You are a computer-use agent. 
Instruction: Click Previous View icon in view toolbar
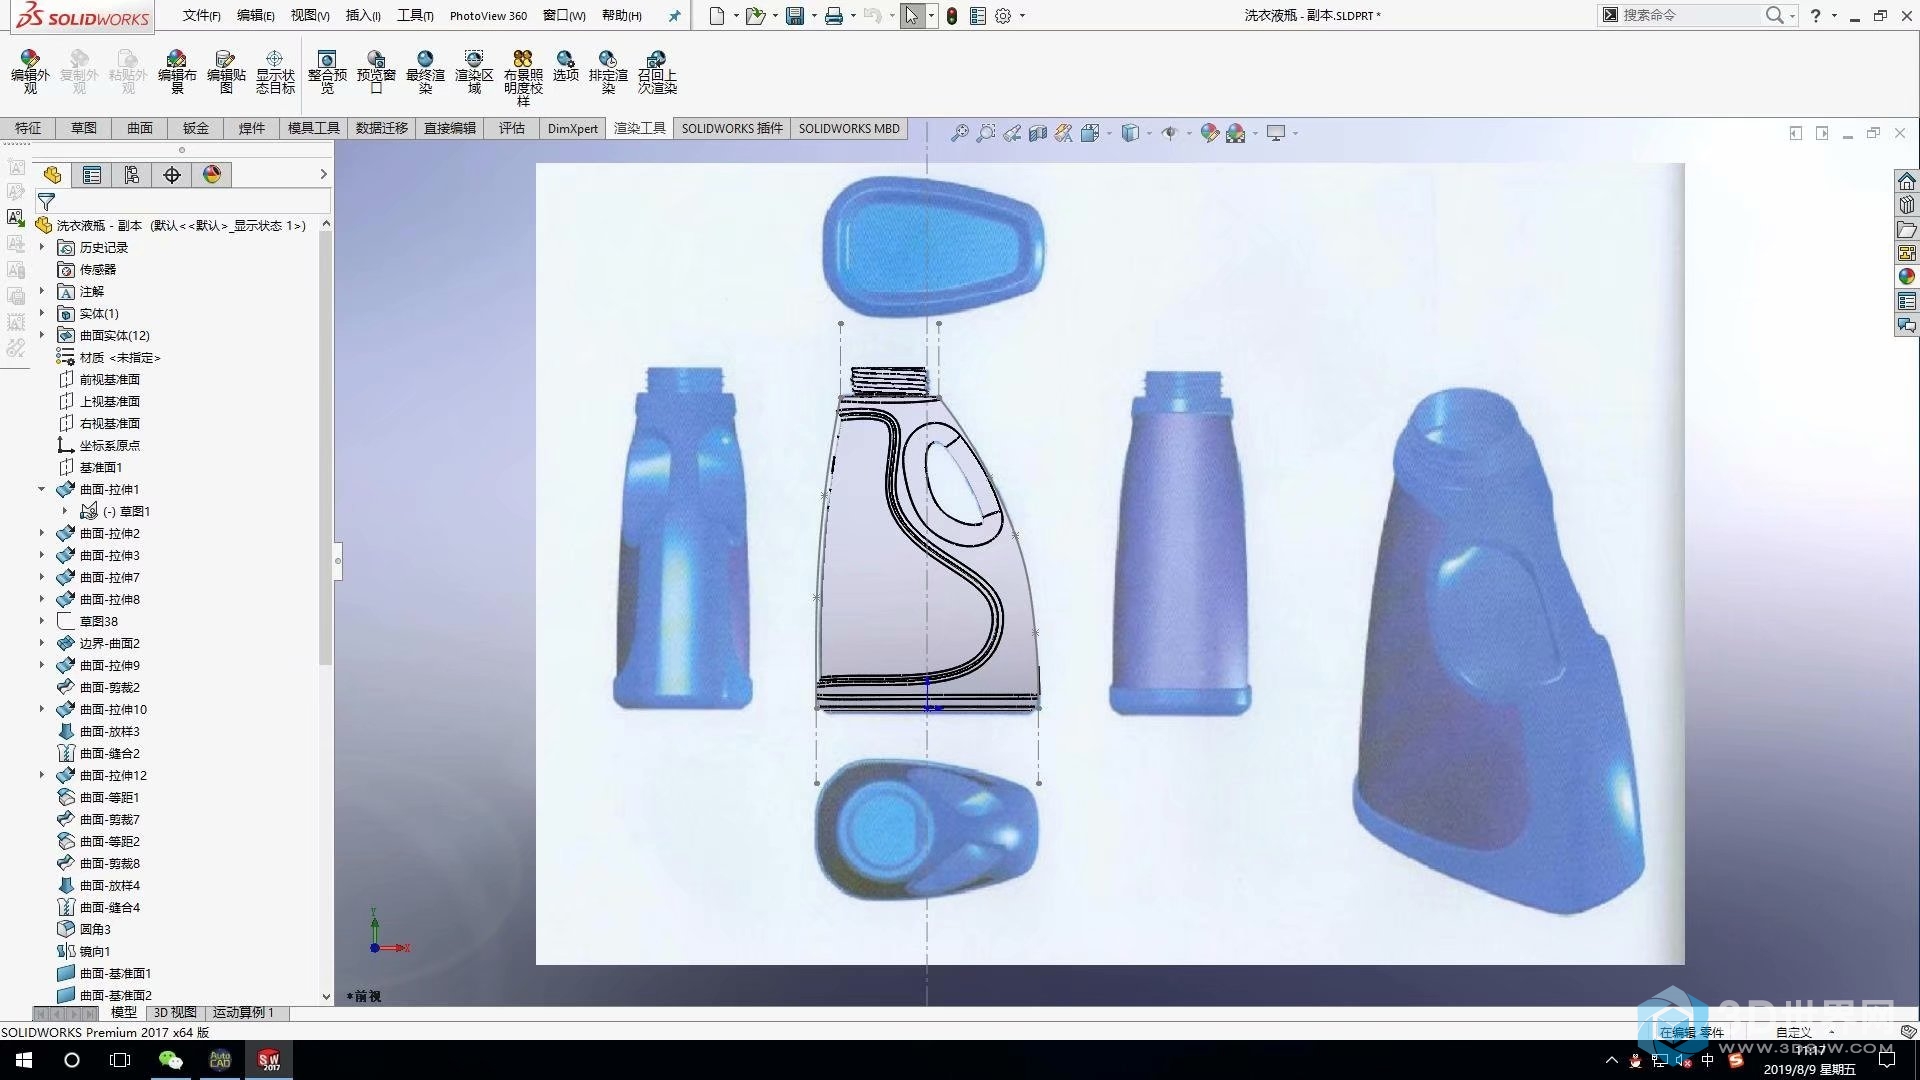tap(1012, 133)
